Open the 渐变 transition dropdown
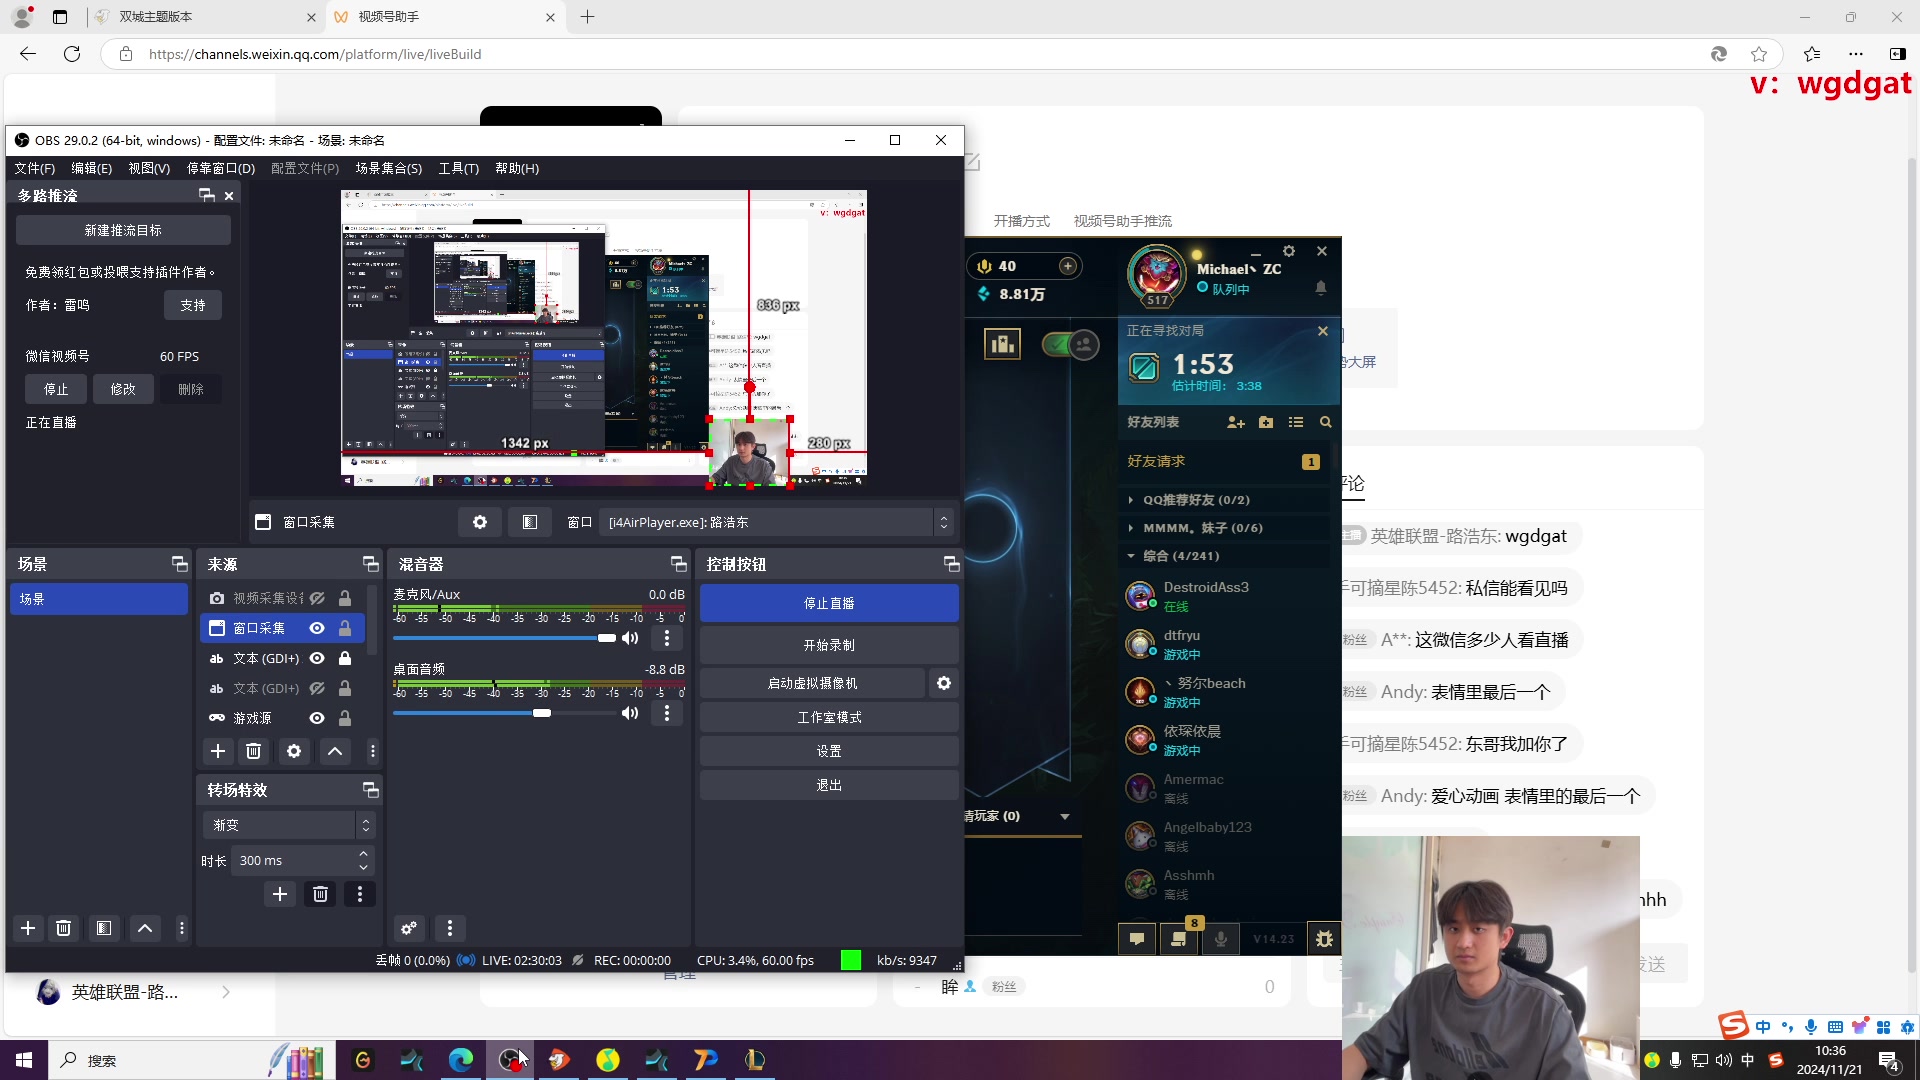1920x1080 pixels. pyautogui.click(x=288, y=825)
